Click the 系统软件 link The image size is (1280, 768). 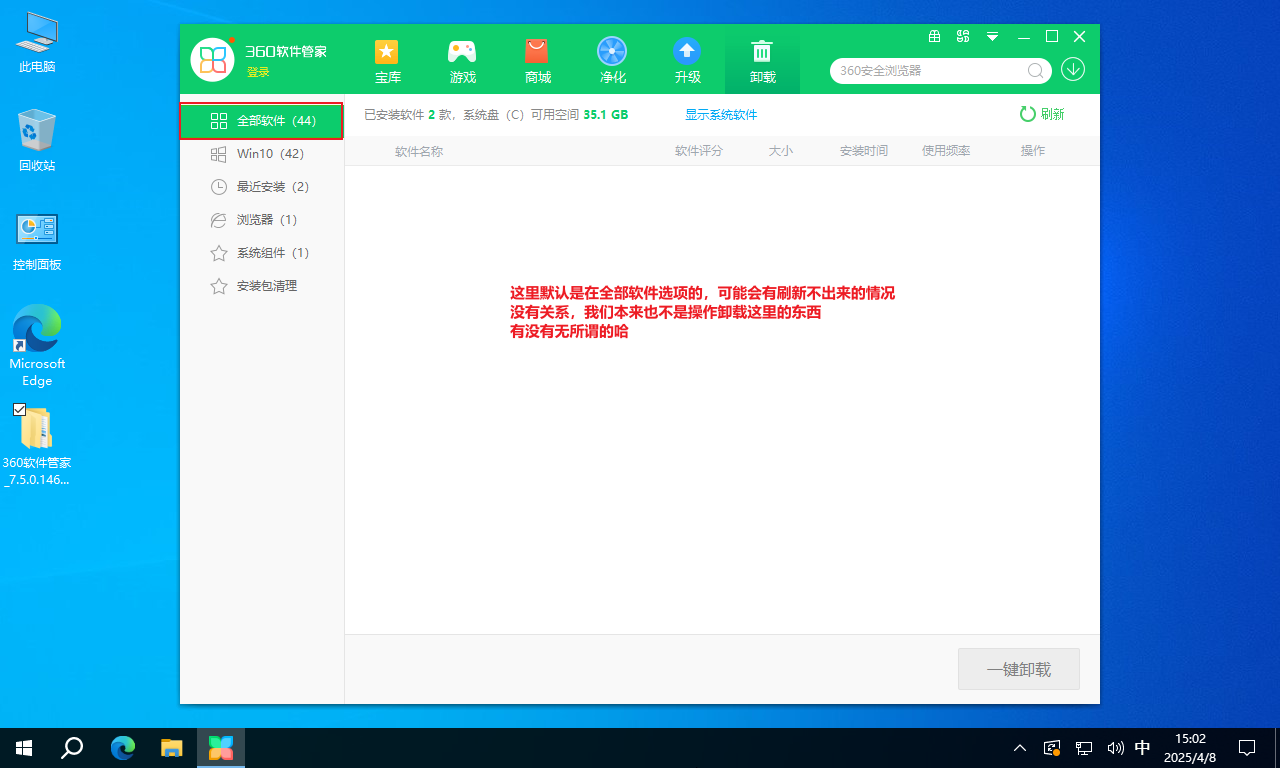click(x=733, y=115)
